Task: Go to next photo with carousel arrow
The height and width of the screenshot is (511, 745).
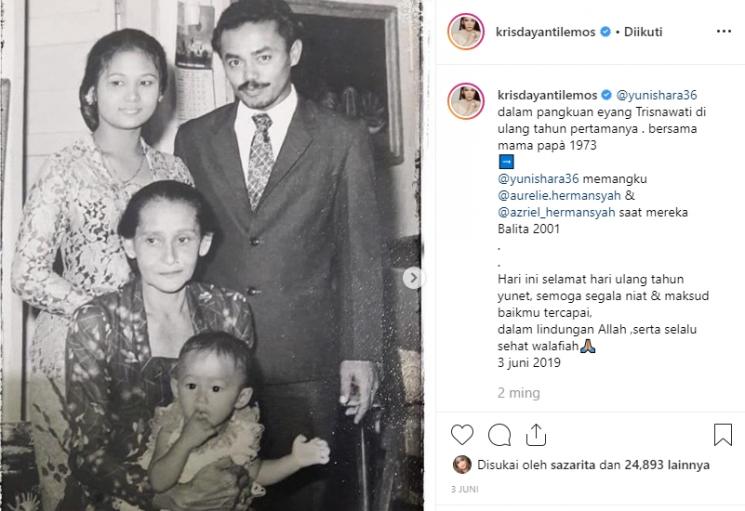Action: 413,278
